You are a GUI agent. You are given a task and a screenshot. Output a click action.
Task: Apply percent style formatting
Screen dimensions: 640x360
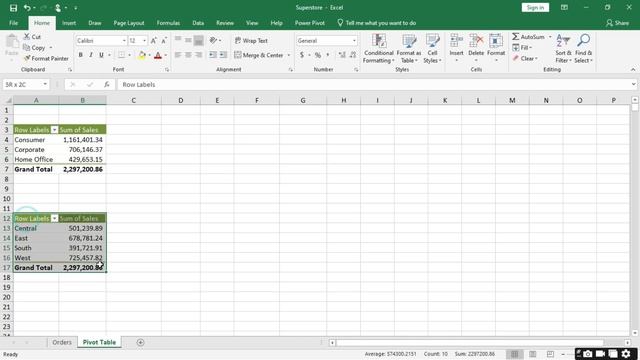click(318, 55)
